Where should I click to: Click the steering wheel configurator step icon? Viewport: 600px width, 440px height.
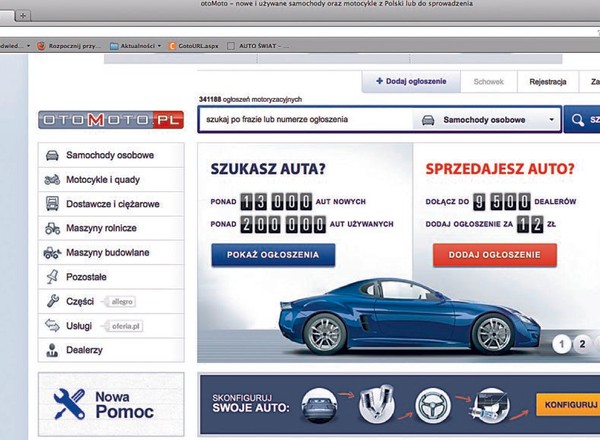pos(433,406)
